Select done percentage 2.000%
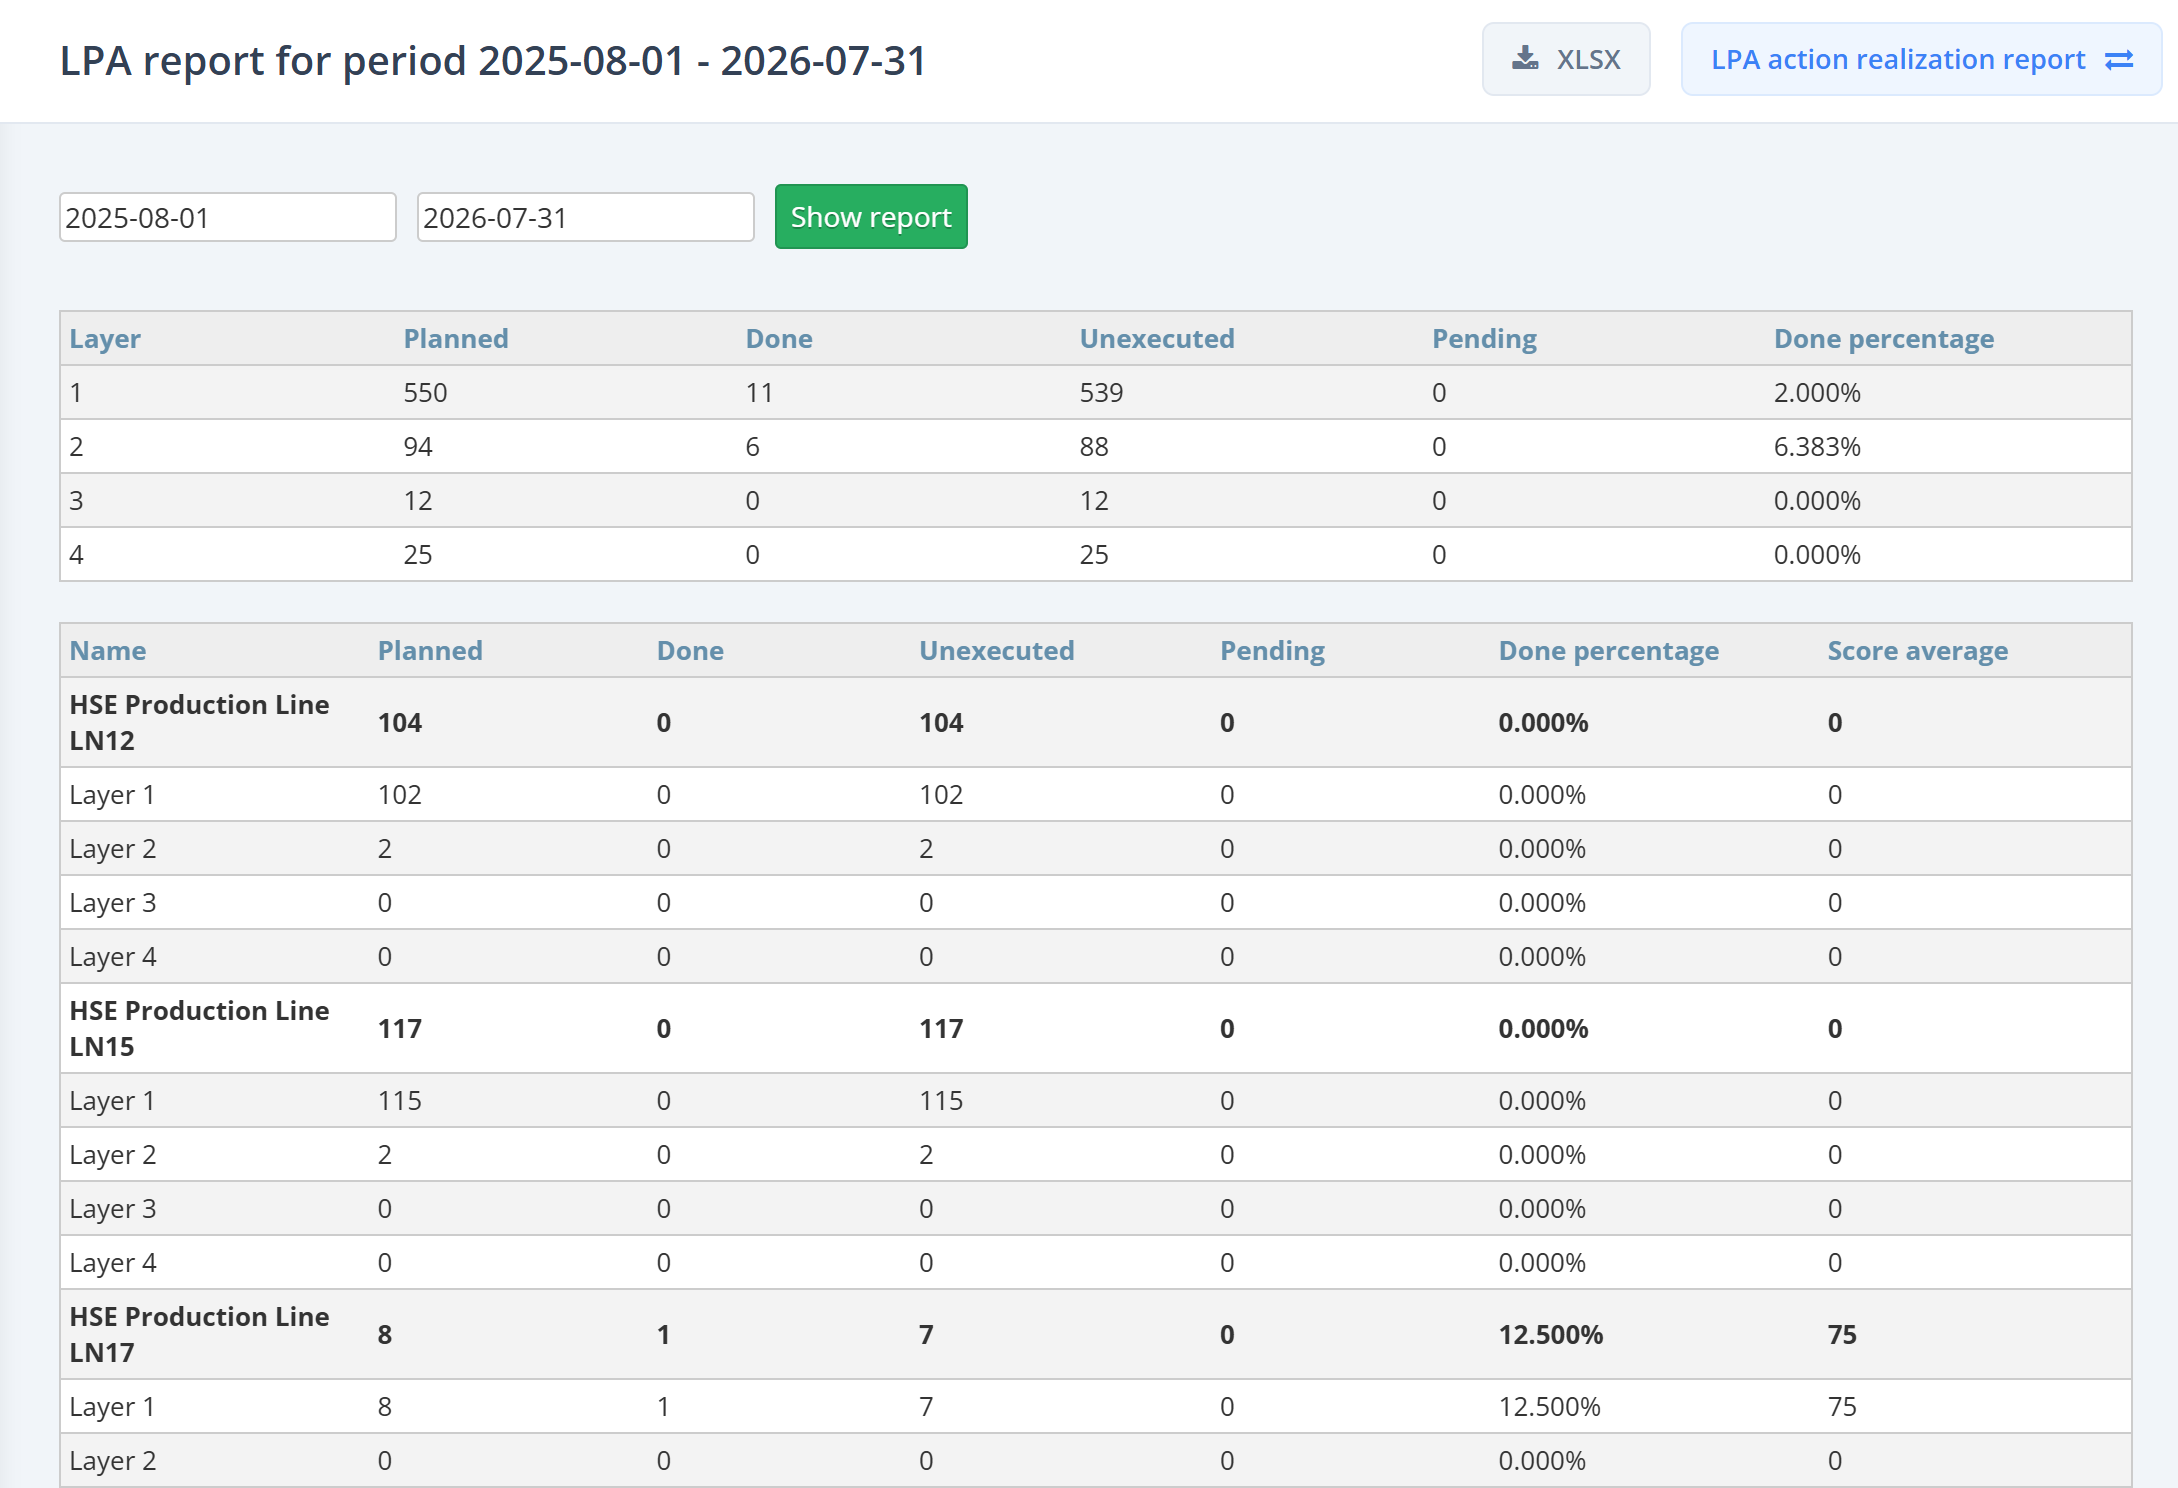2178x1488 pixels. [x=1817, y=392]
